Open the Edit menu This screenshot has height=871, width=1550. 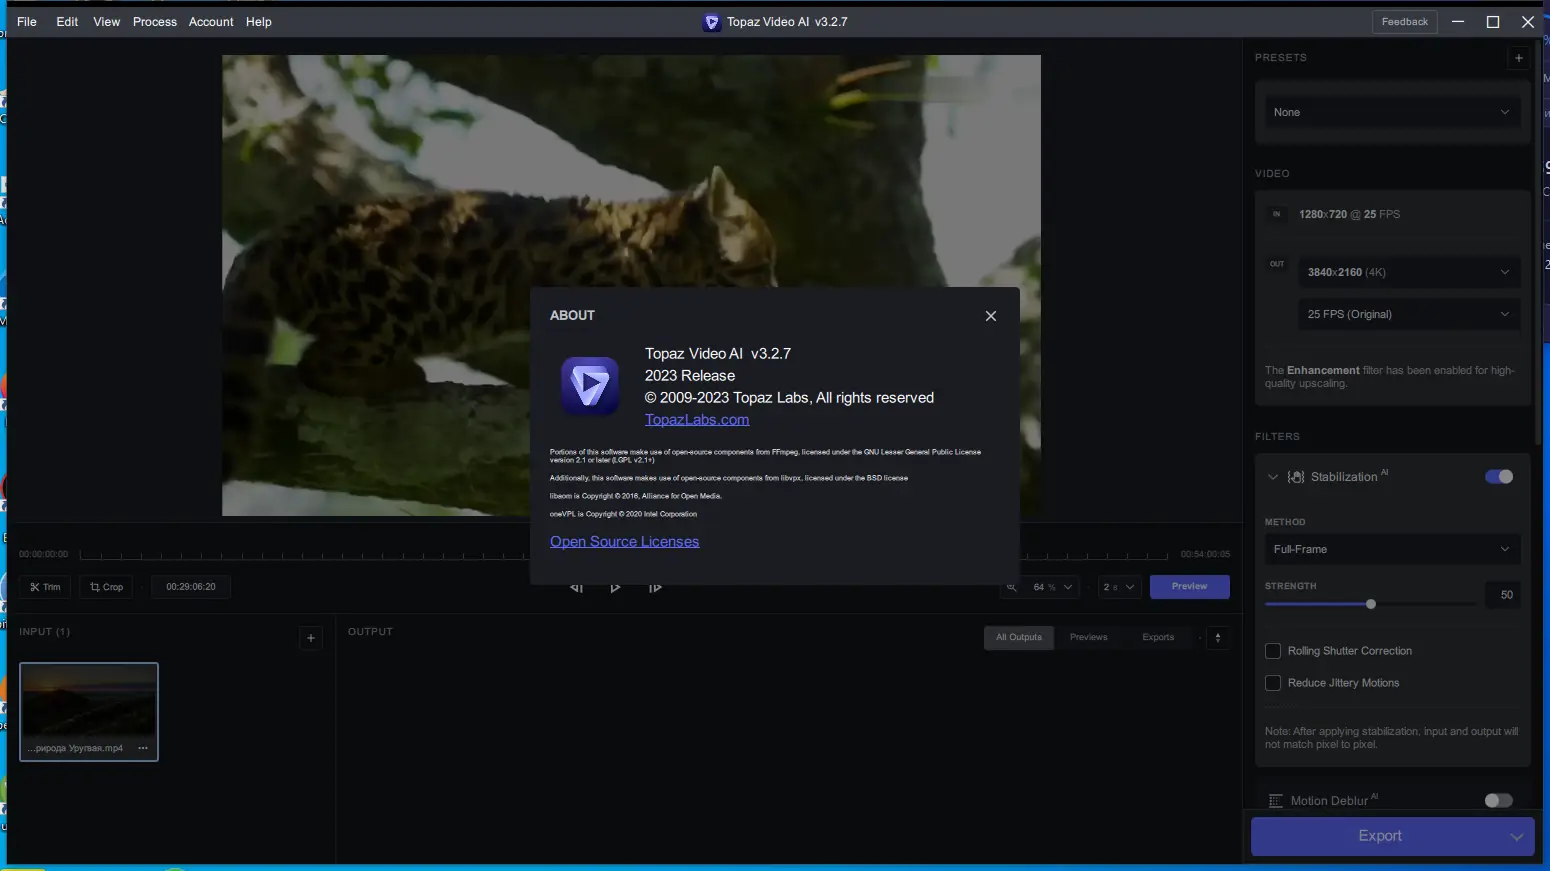coord(67,22)
